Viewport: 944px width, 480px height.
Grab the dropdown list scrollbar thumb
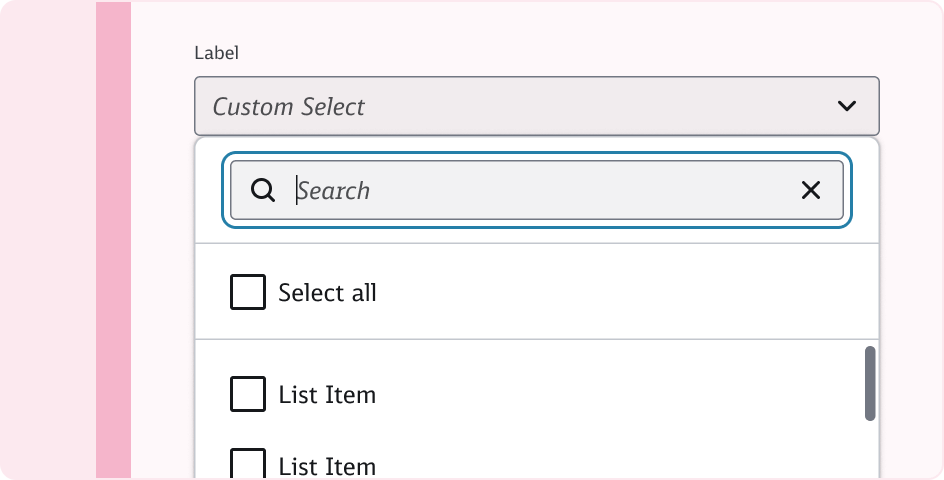[x=870, y=383]
